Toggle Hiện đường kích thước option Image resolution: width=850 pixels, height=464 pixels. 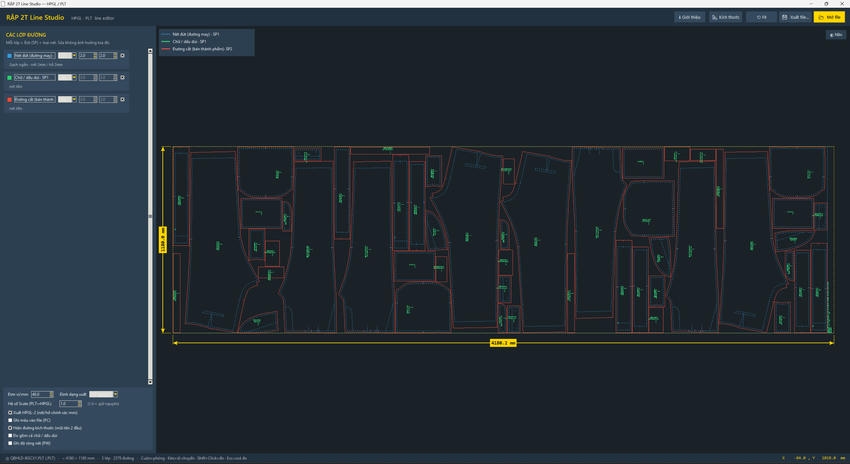10,428
